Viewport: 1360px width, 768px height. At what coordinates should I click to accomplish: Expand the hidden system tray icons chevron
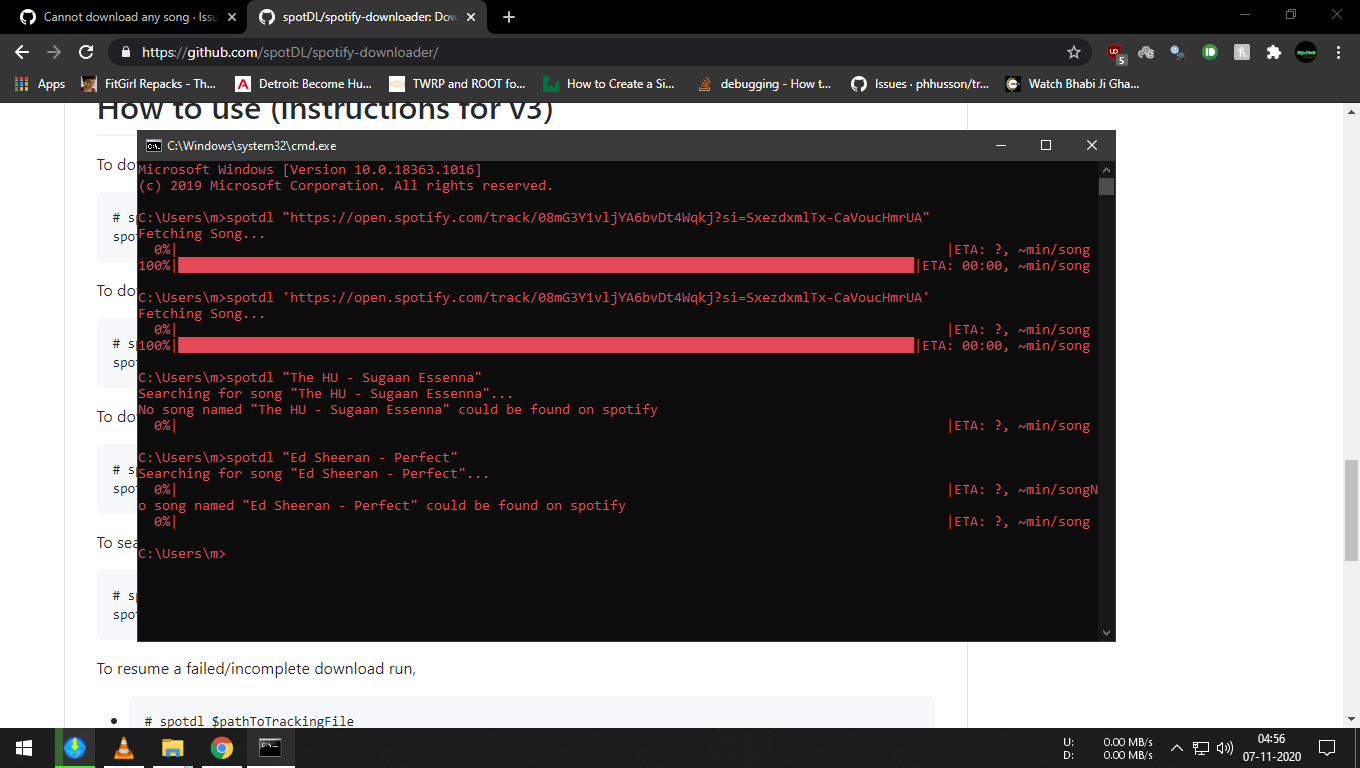(1176, 748)
